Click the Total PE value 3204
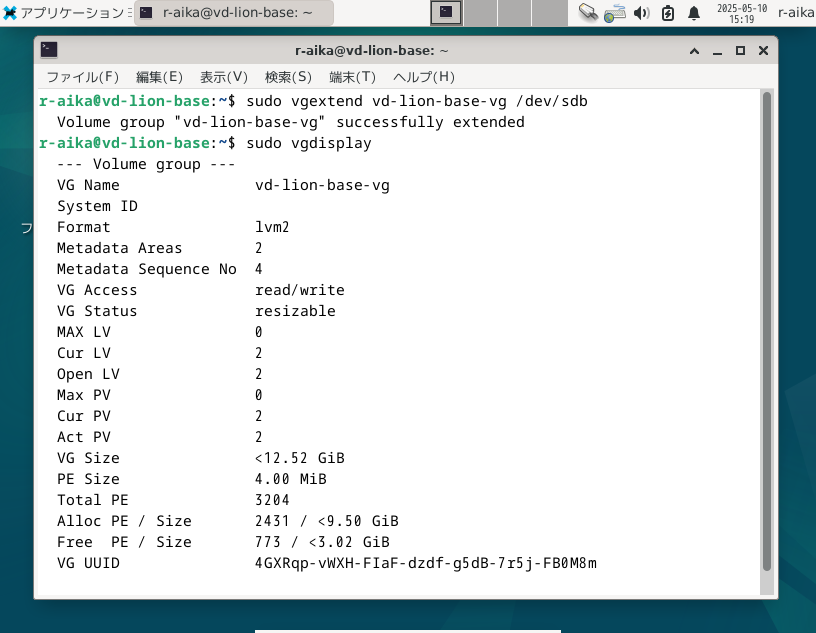The width and height of the screenshot is (816, 633). pos(272,500)
